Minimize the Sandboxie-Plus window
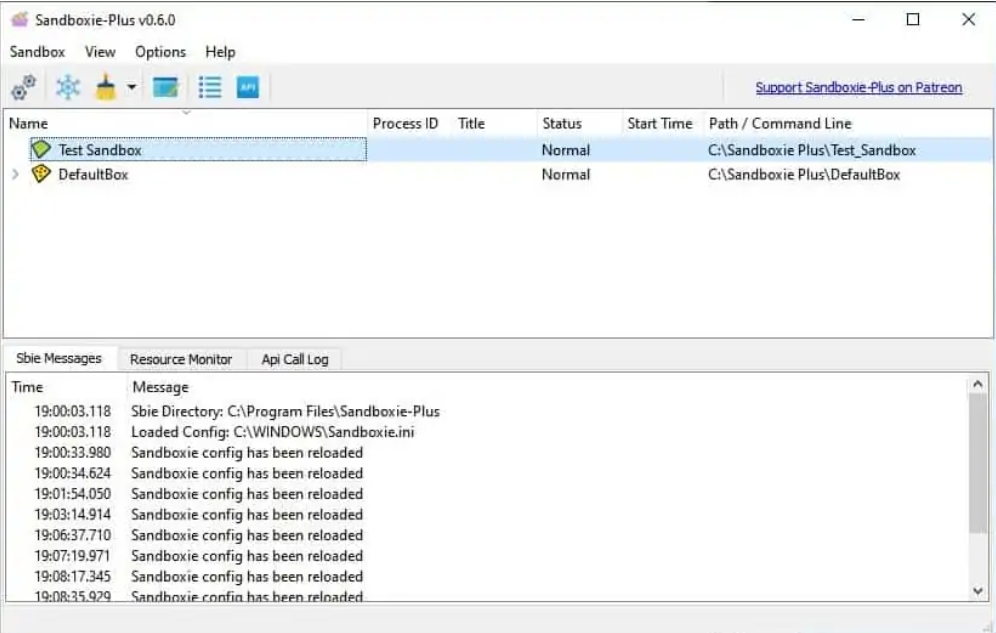The width and height of the screenshot is (996, 633). (x=858, y=20)
